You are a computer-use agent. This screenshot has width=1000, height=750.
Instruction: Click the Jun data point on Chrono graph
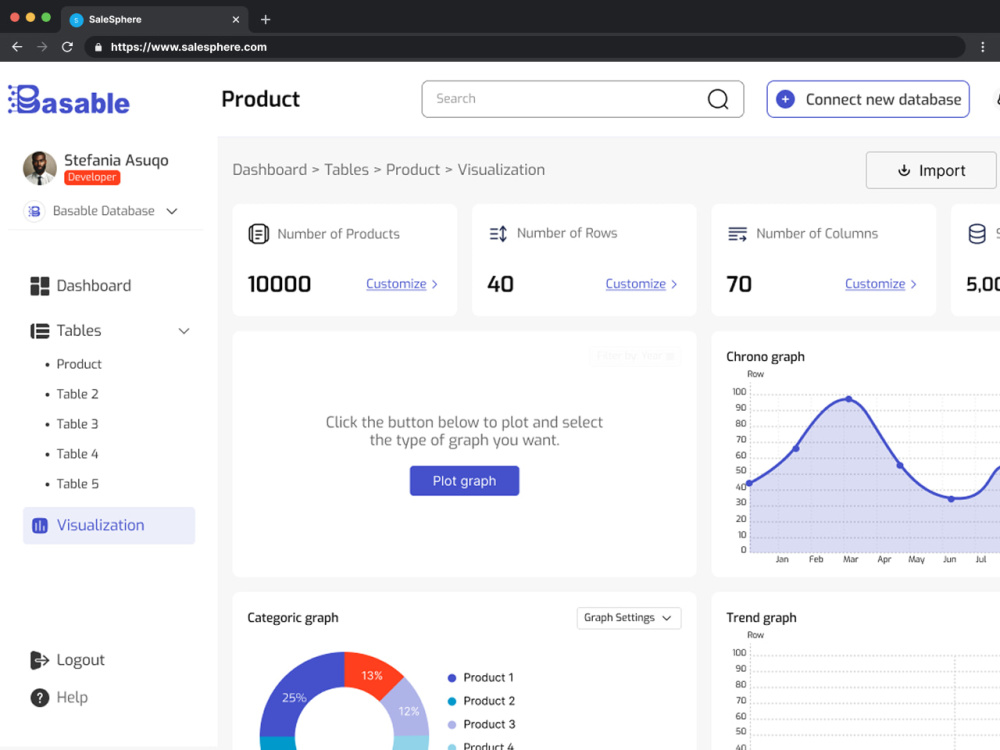(x=950, y=499)
